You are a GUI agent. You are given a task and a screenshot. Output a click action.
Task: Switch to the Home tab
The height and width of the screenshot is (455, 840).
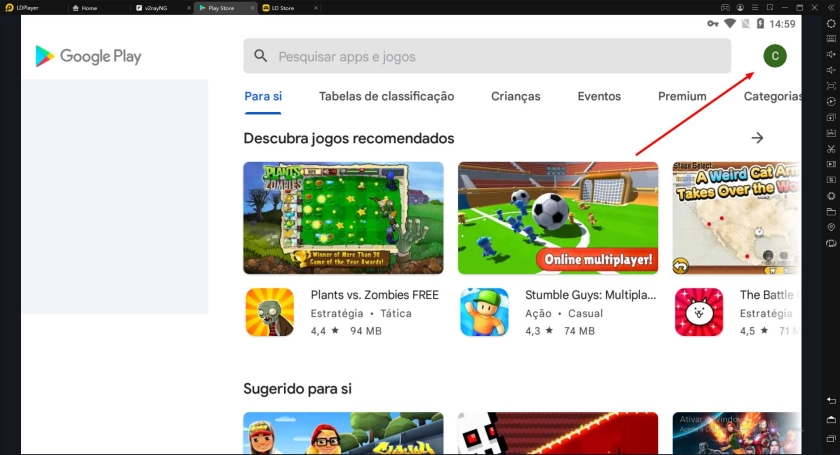coord(85,8)
